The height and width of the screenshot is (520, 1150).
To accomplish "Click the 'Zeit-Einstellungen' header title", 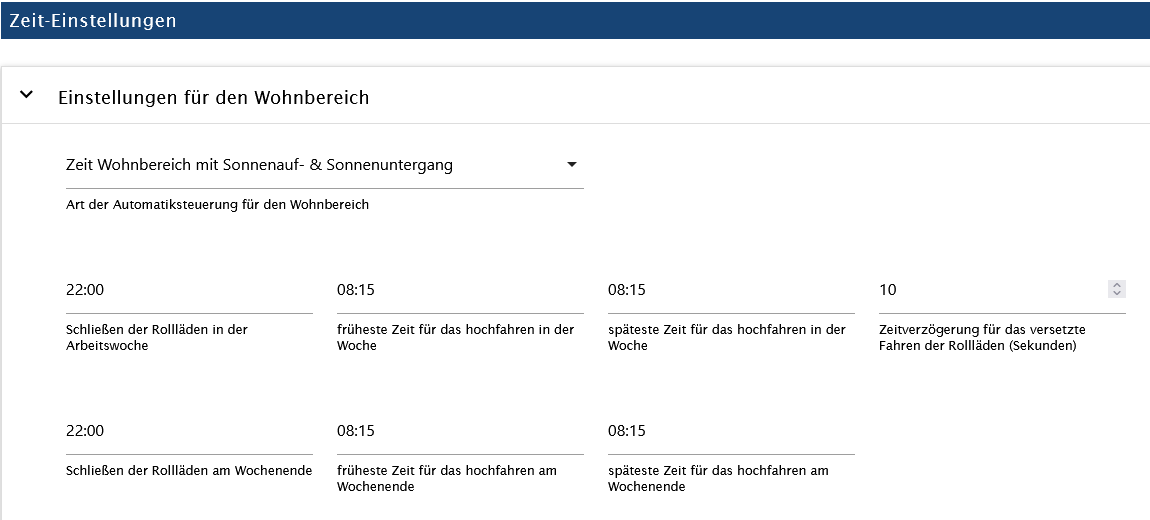I will 93,20.
